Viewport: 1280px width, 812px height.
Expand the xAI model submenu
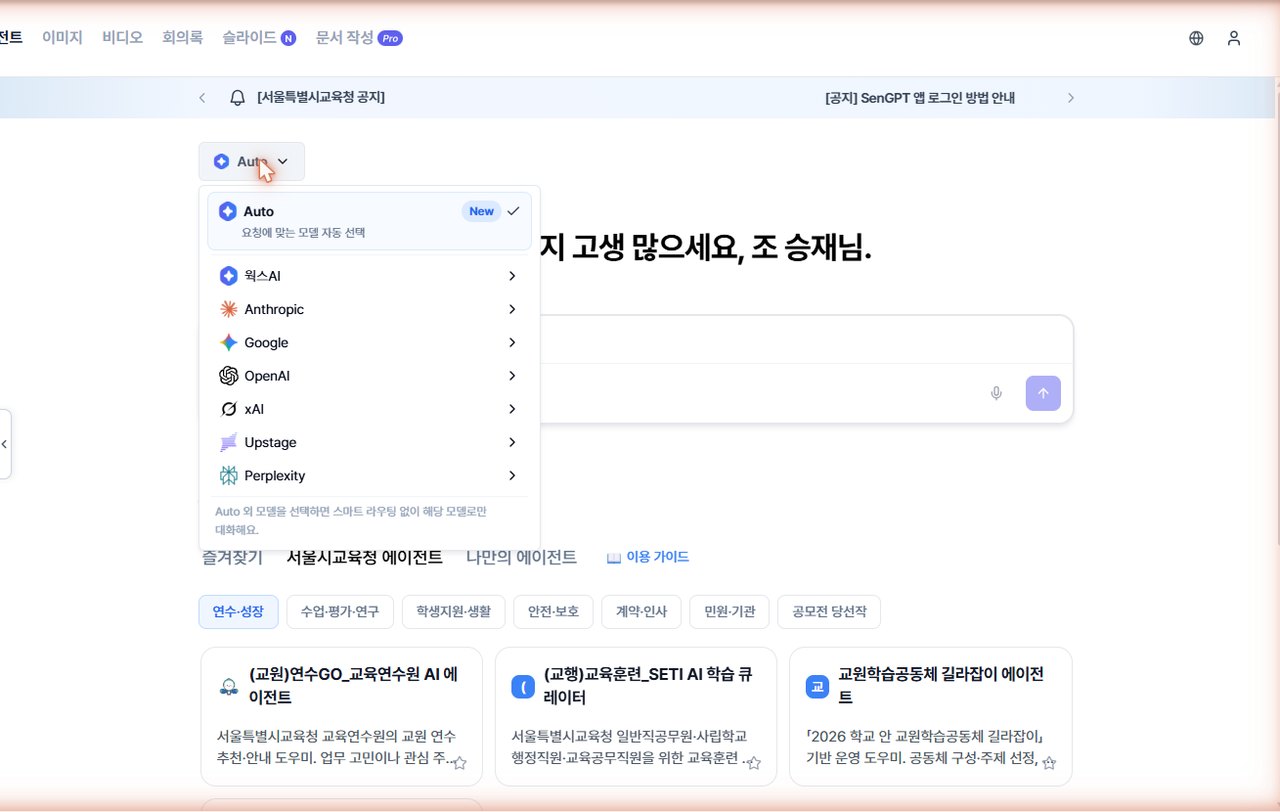[x=370, y=409]
